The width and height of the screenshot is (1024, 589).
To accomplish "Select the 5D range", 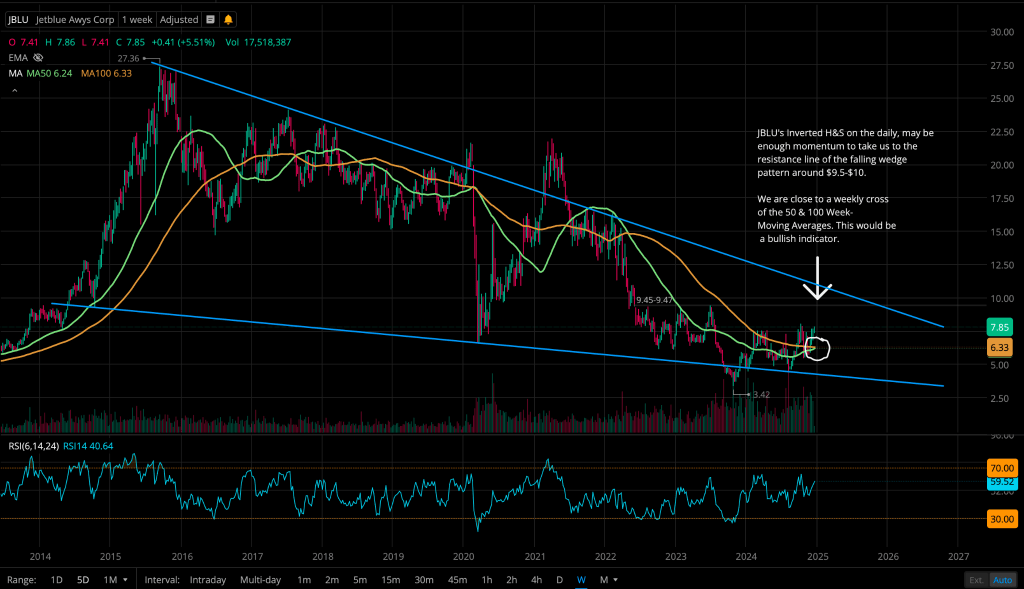I will pos(83,579).
